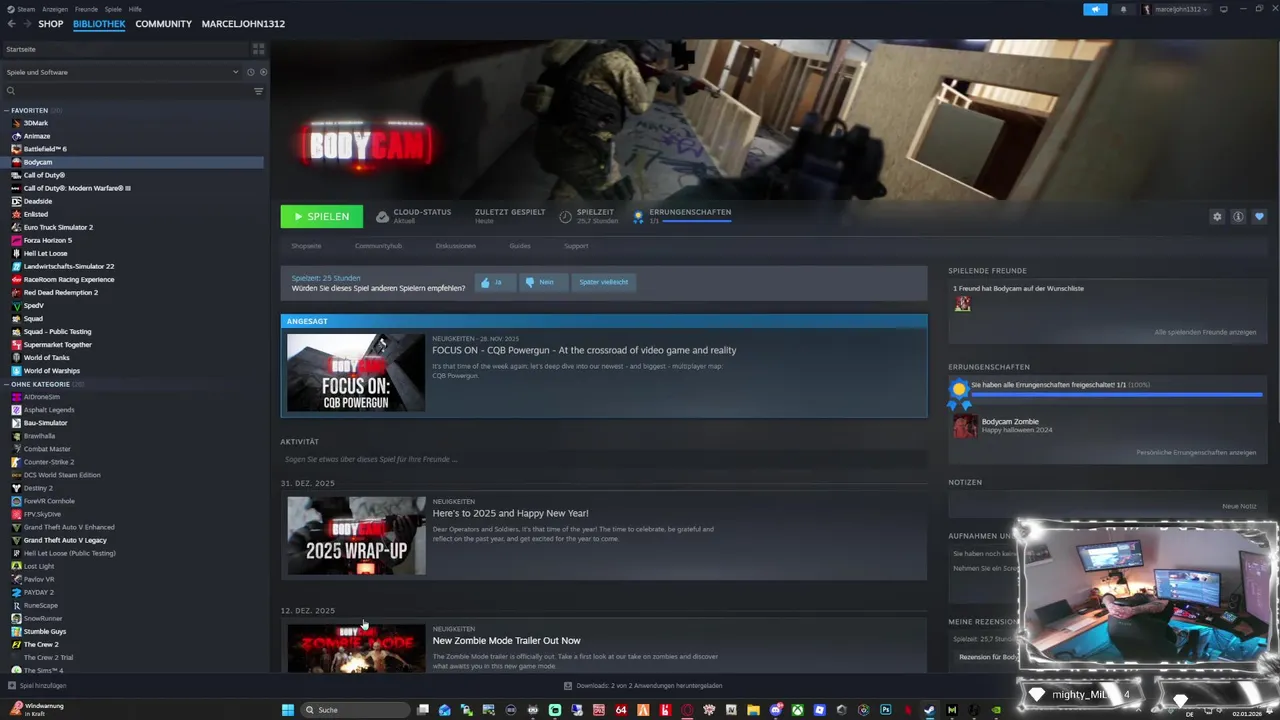Open the Communityhub tab
The width and height of the screenshot is (1280, 720).
pos(378,246)
